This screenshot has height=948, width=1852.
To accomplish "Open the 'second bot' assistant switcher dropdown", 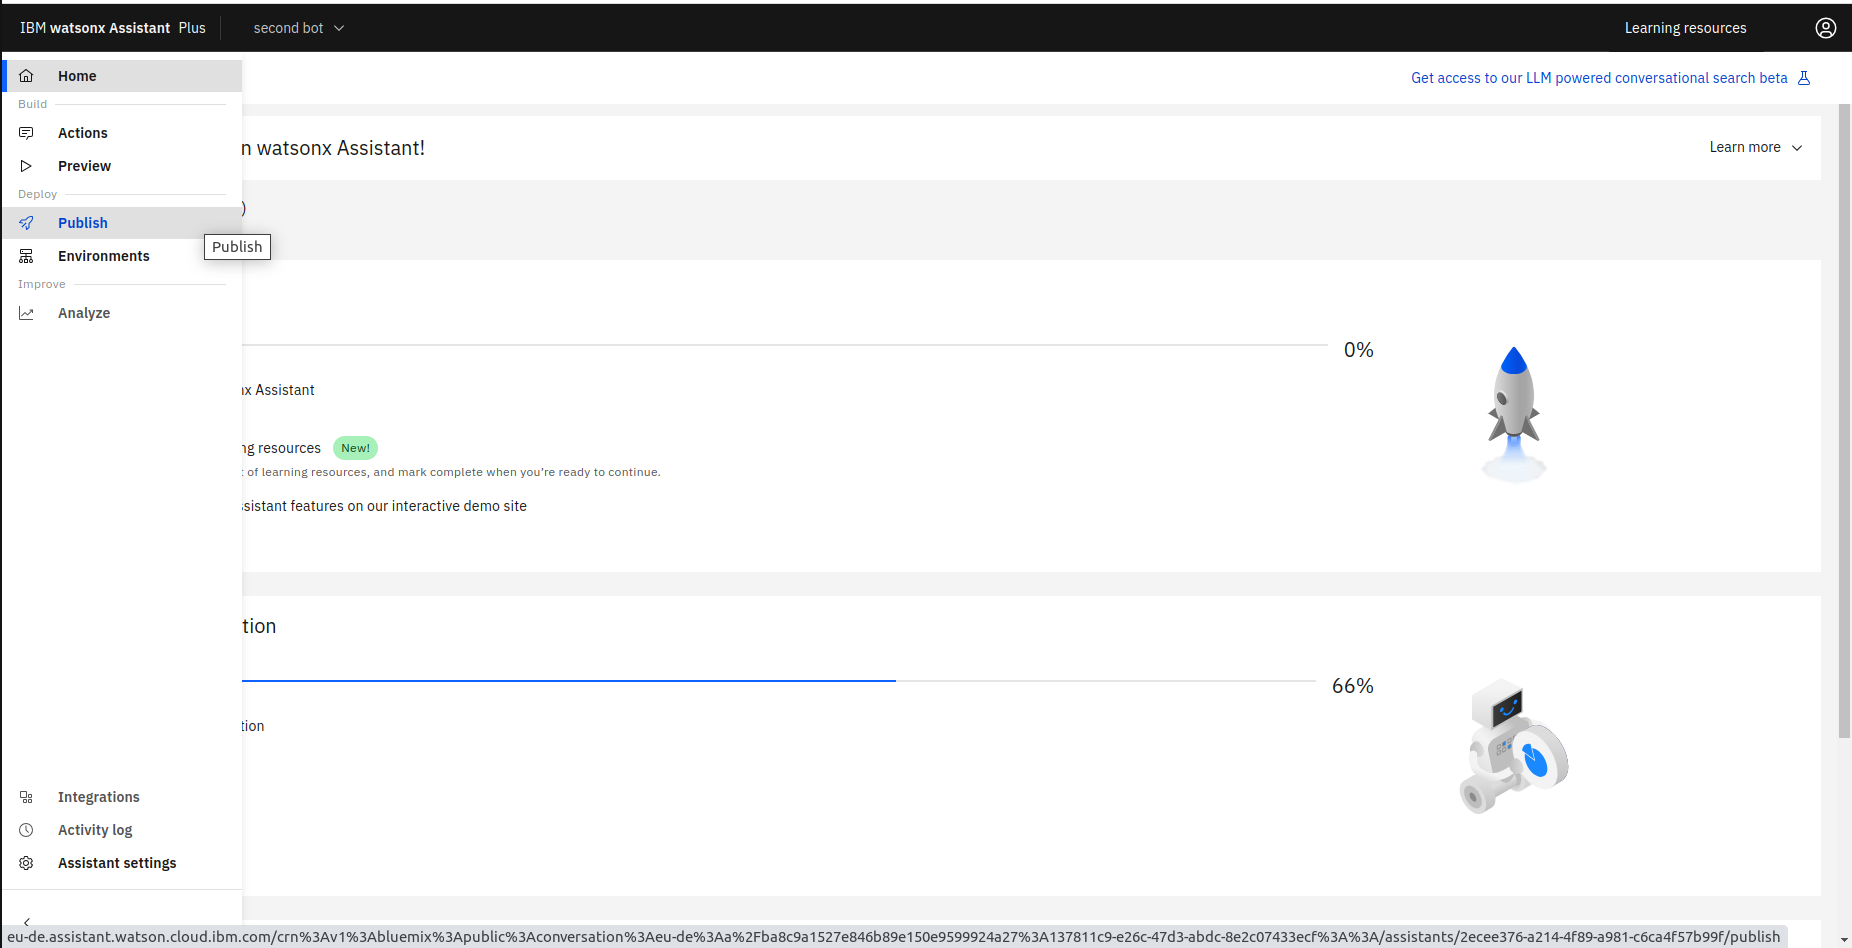I will tap(298, 28).
